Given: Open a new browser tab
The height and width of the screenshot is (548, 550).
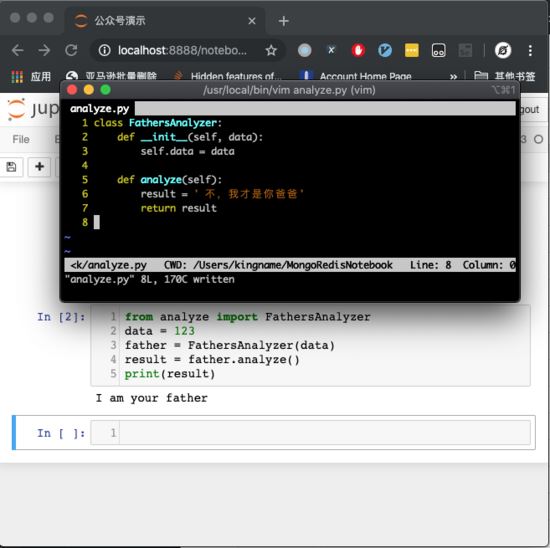Looking at the screenshot, I should [x=283, y=21].
